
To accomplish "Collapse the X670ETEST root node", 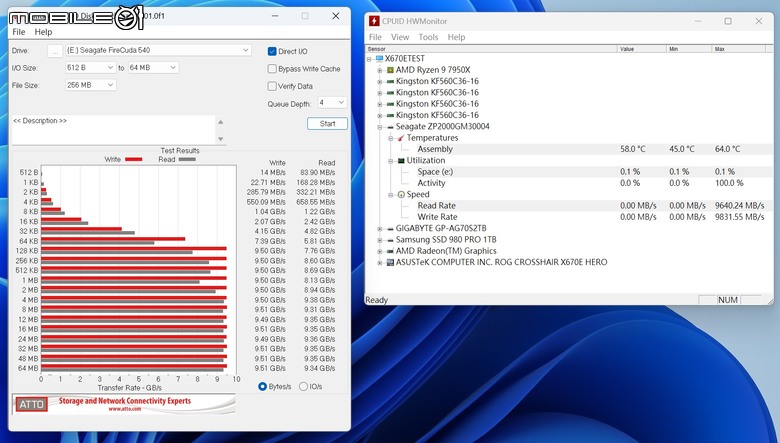I will 370,59.
